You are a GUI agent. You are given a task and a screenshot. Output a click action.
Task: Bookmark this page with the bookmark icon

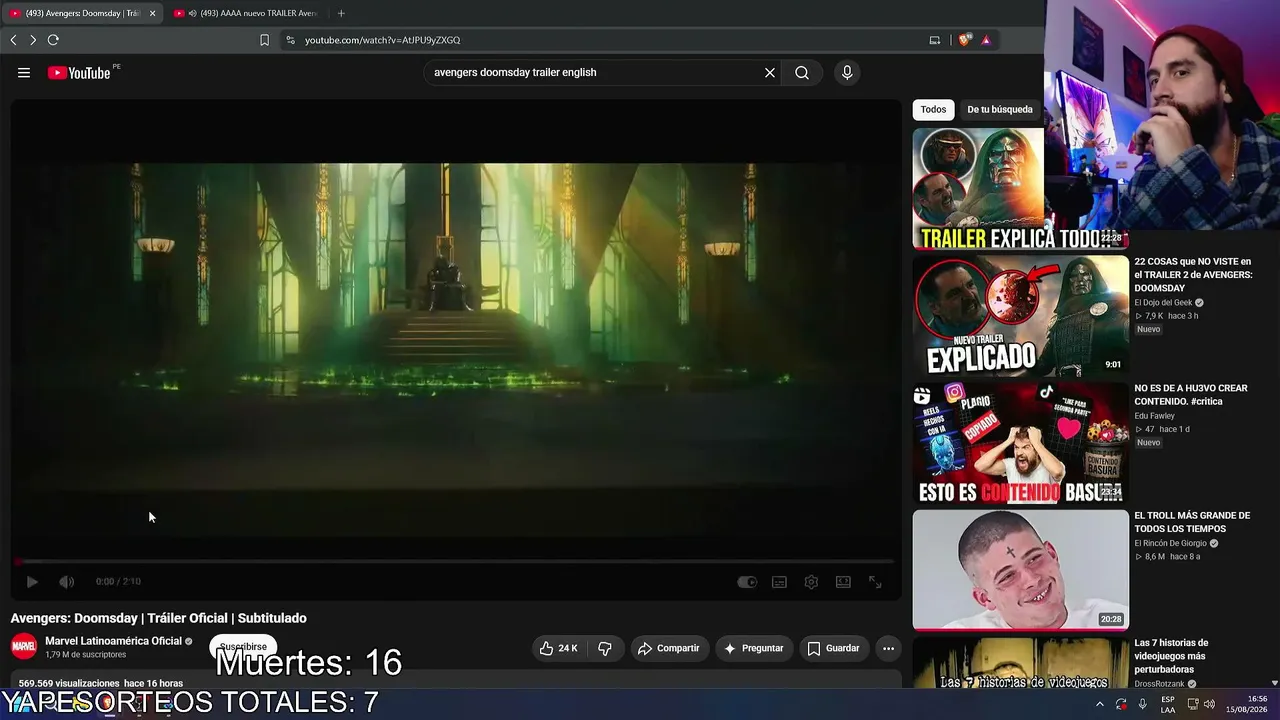tap(264, 40)
